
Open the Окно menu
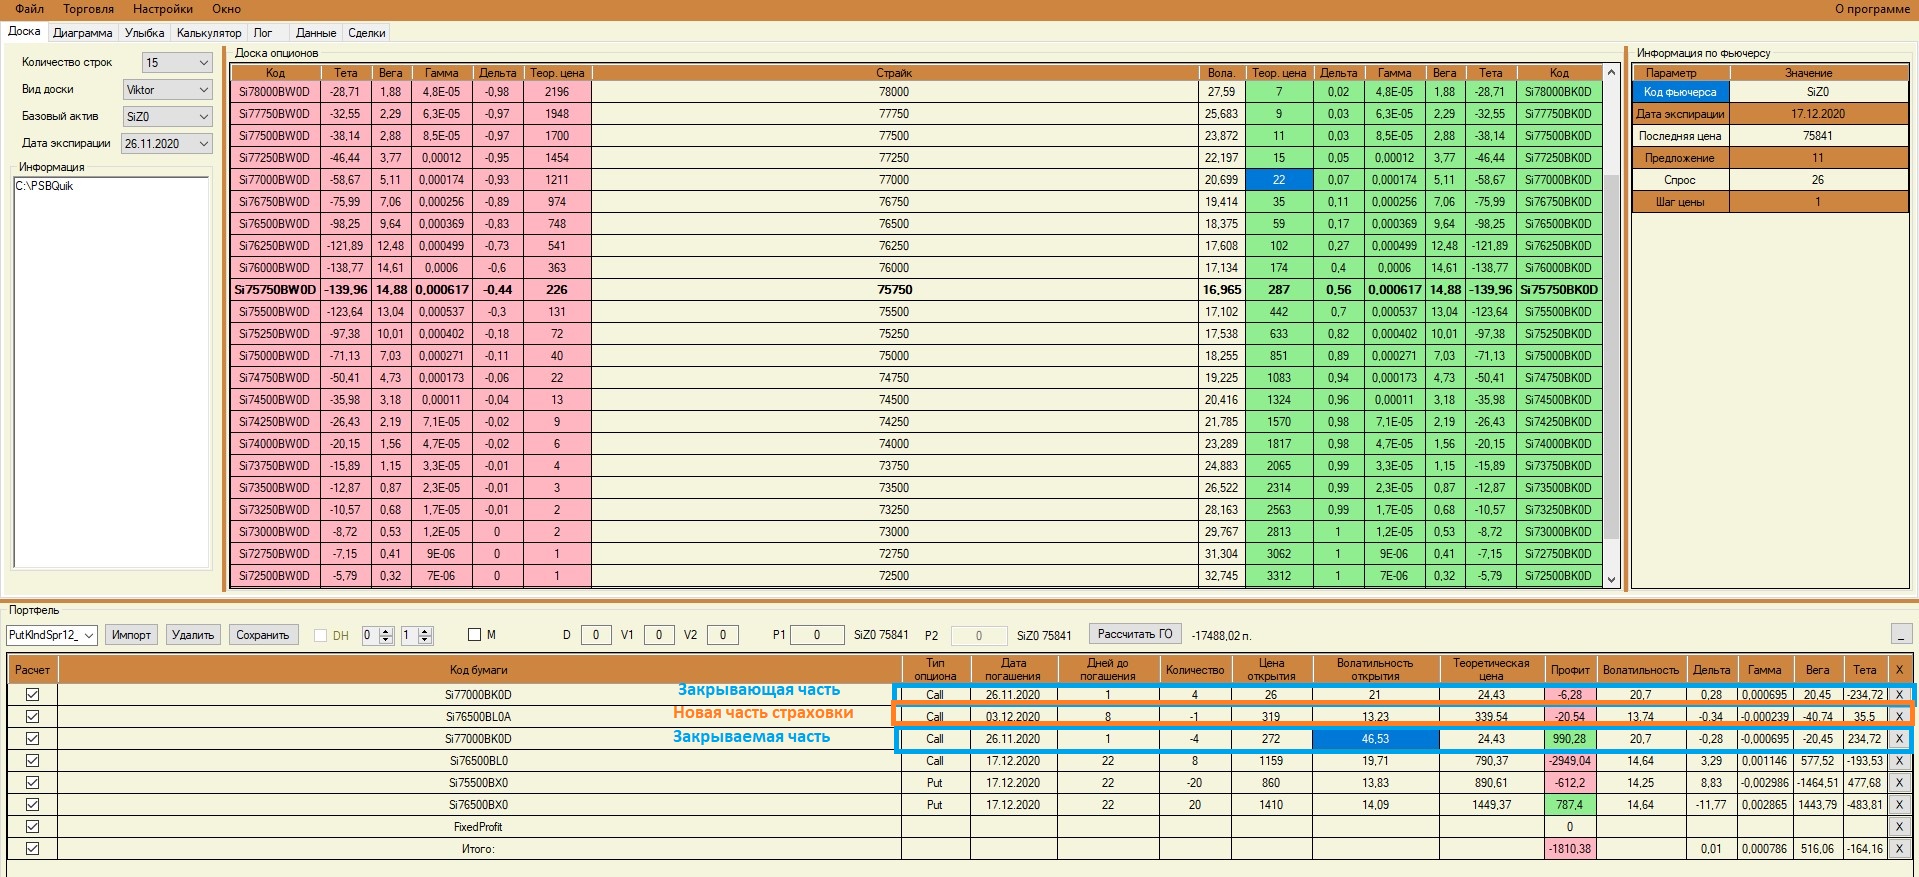pyautogui.click(x=226, y=9)
